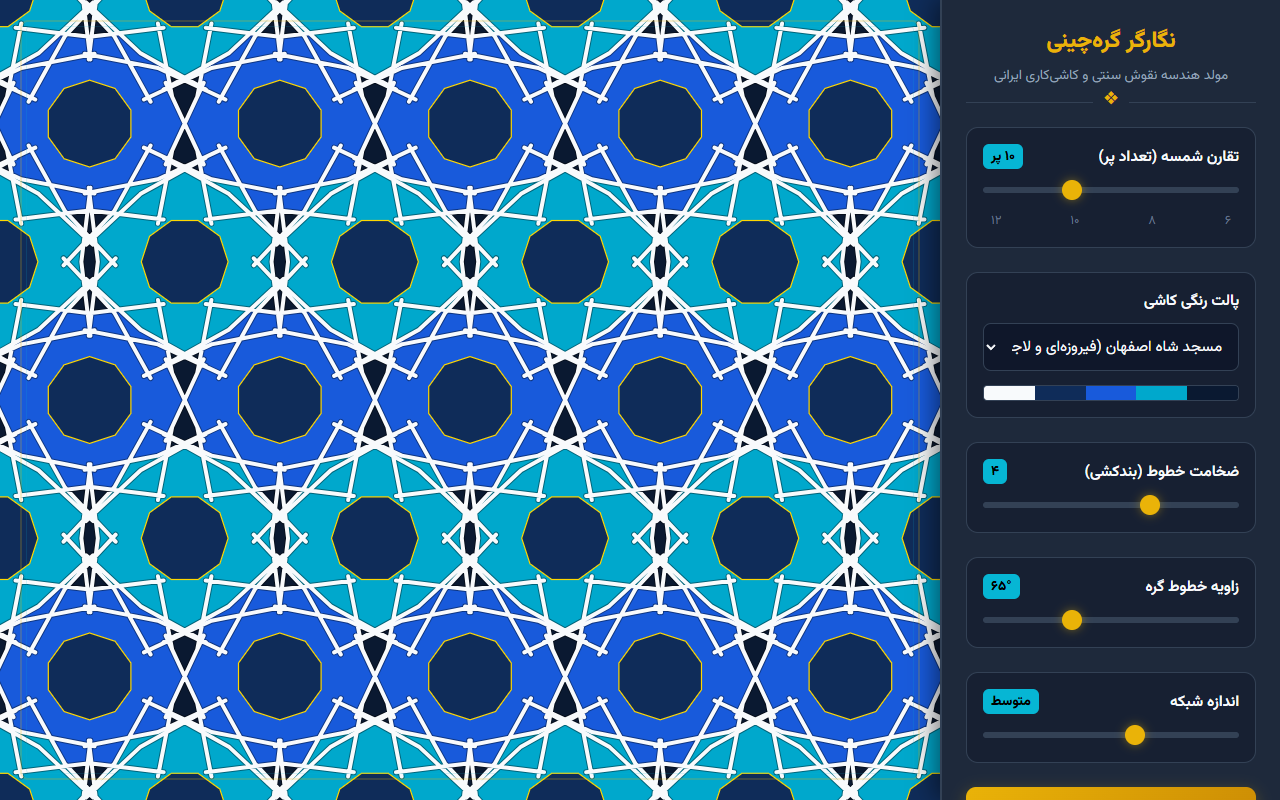Click the label 'زاویه خطوط گره'
Viewport: 1280px width, 800px height.
coord(1192,586)
